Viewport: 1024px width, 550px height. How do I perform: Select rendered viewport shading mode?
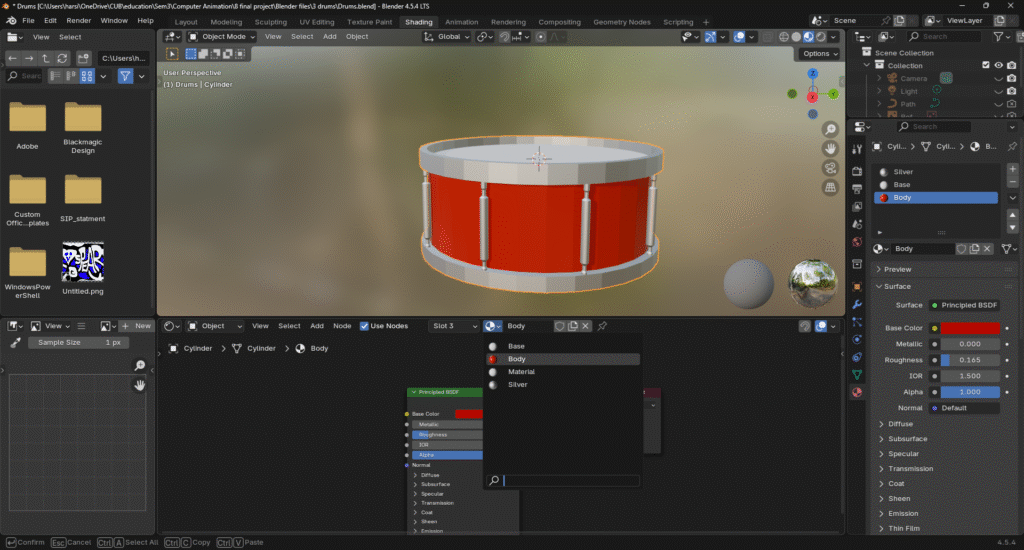click(822, 37)
